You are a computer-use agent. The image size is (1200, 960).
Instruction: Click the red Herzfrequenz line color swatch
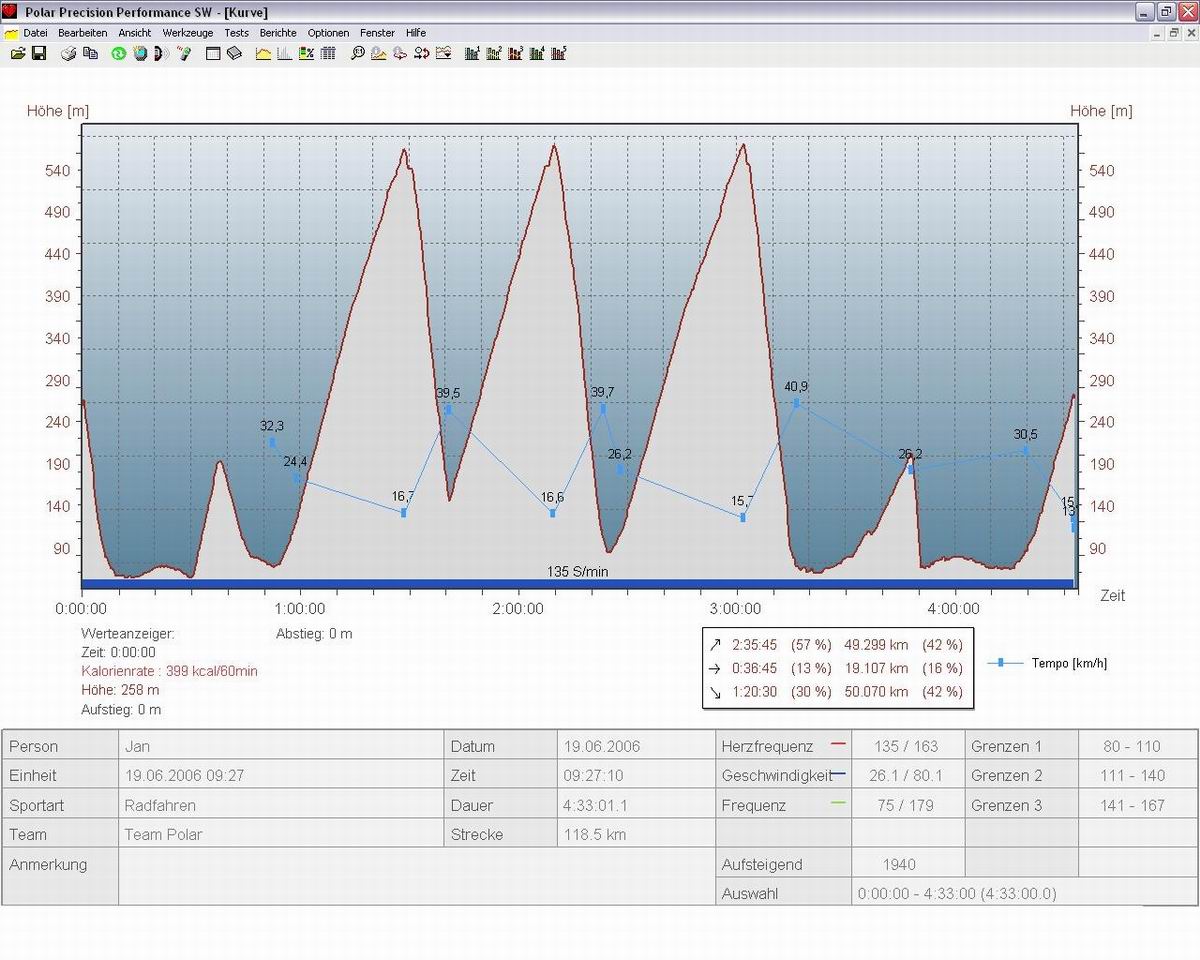[x=838, y=745]
